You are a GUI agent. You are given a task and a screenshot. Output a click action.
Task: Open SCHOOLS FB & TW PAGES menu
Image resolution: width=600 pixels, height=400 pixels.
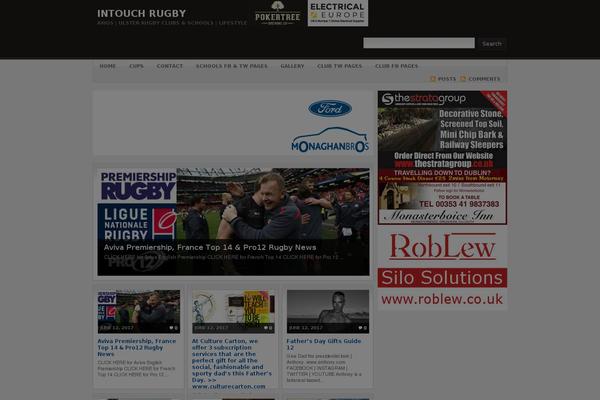tap(232, 66)
